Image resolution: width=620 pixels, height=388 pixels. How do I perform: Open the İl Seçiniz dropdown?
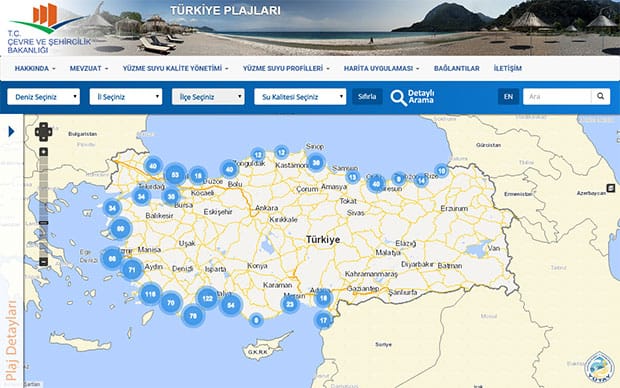pos(126,97)
